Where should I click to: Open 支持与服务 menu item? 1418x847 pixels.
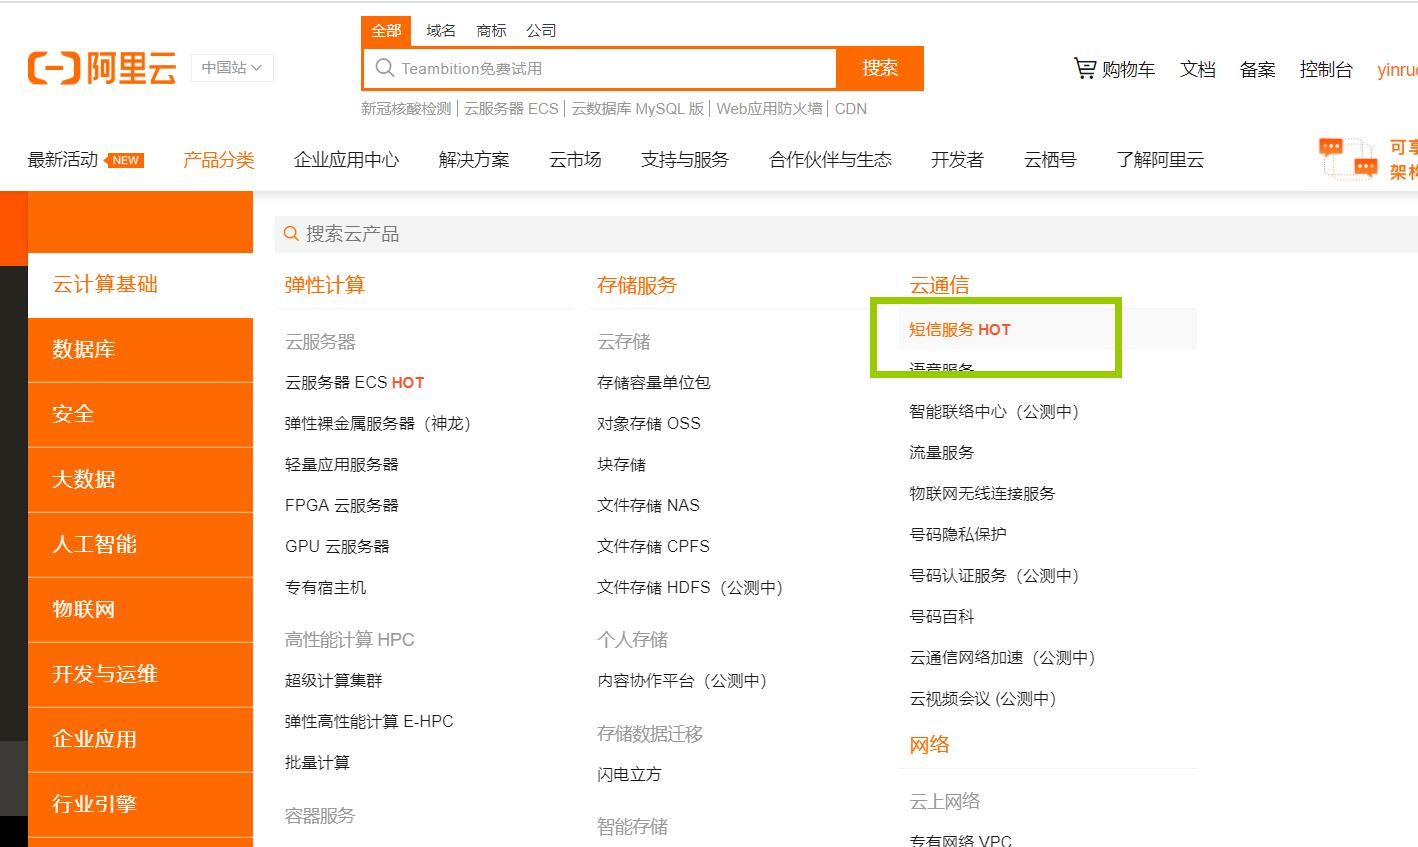click(685, 160)
